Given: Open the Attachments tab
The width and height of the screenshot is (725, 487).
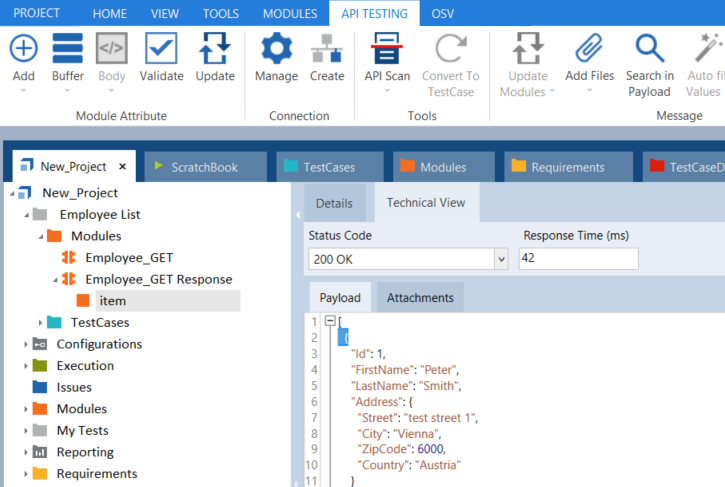Looking at the screenshot, I should [x=420, y=297].
